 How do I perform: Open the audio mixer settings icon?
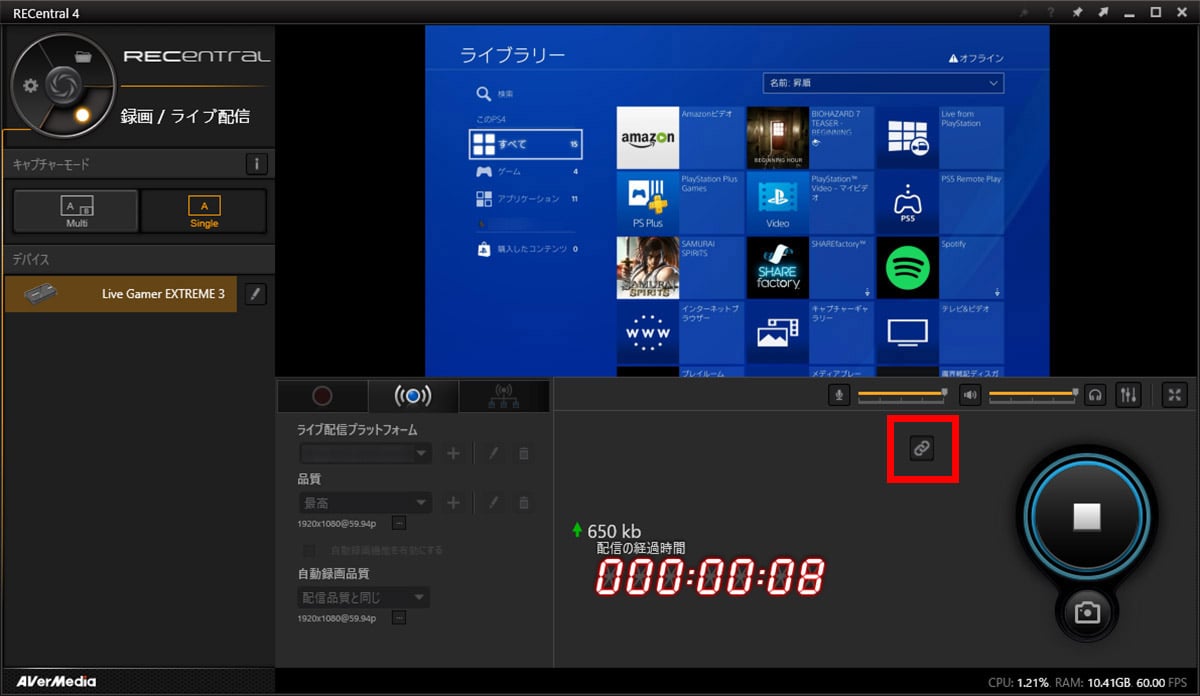coord(1128,395)
